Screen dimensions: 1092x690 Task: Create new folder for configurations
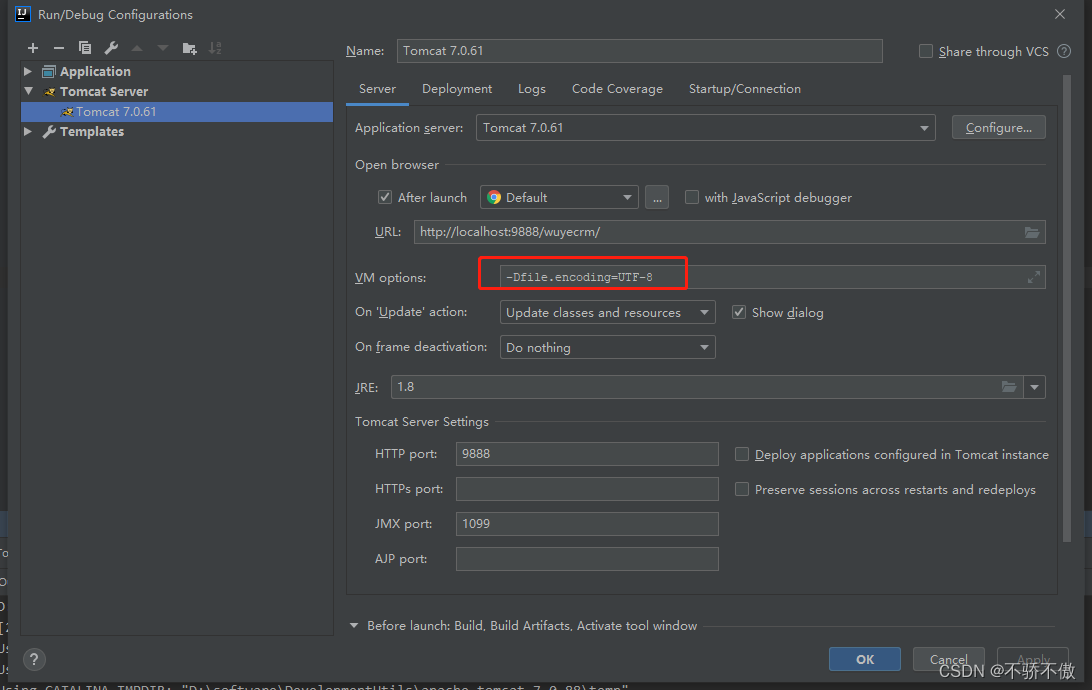tap(189, 48)
